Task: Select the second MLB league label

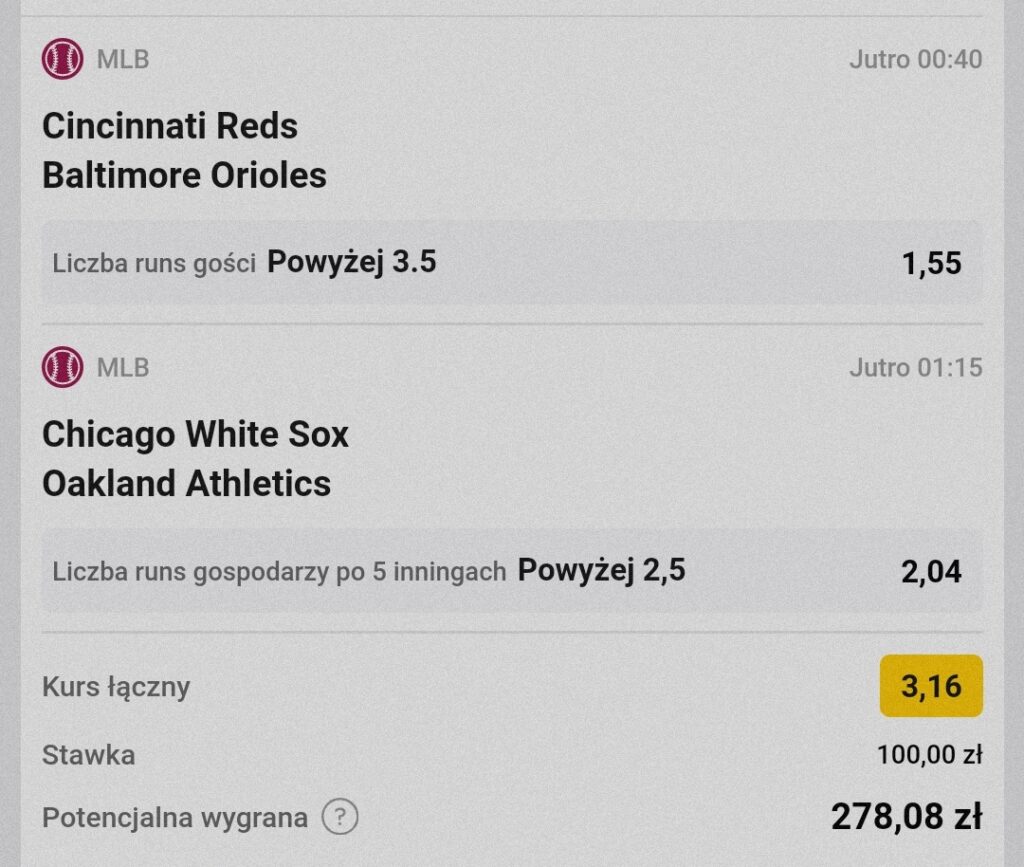Action: (x=123, y=368)
